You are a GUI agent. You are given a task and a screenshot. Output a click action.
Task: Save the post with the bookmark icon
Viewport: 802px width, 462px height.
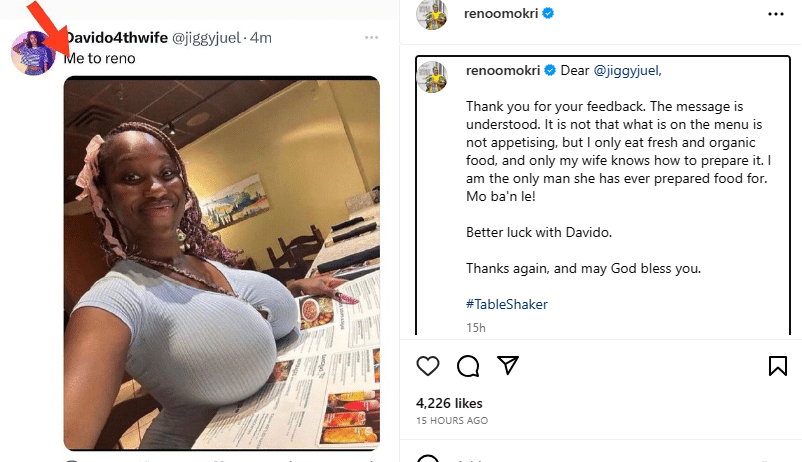coord(777,366)
